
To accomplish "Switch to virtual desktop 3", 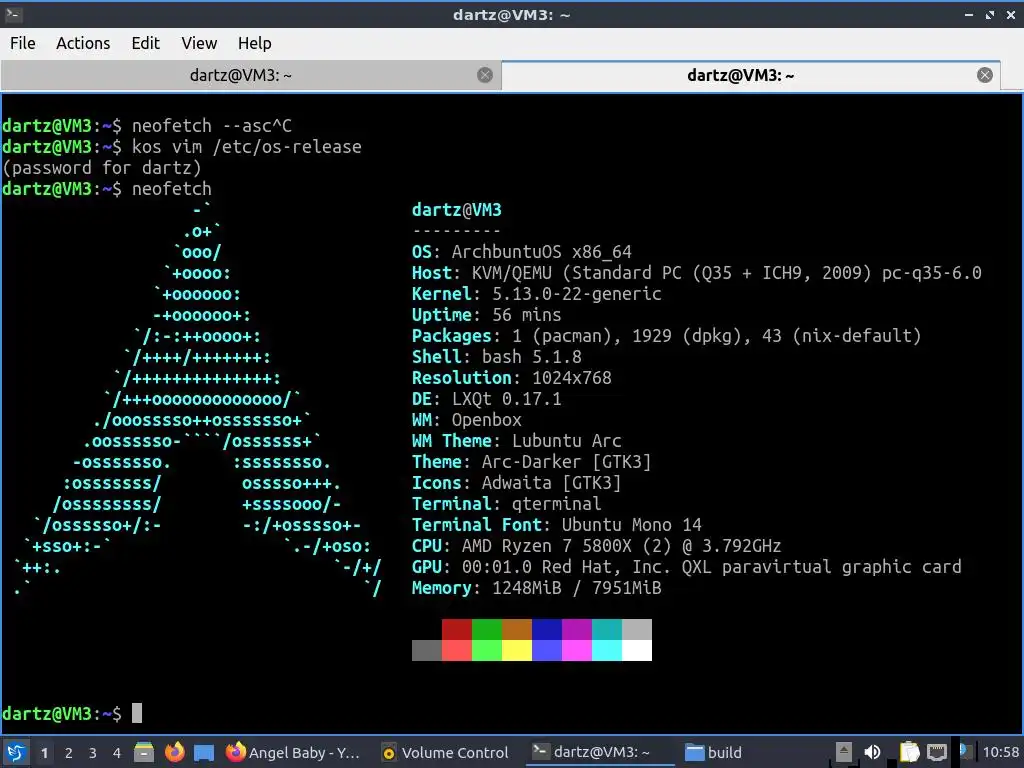I will 93,753.
